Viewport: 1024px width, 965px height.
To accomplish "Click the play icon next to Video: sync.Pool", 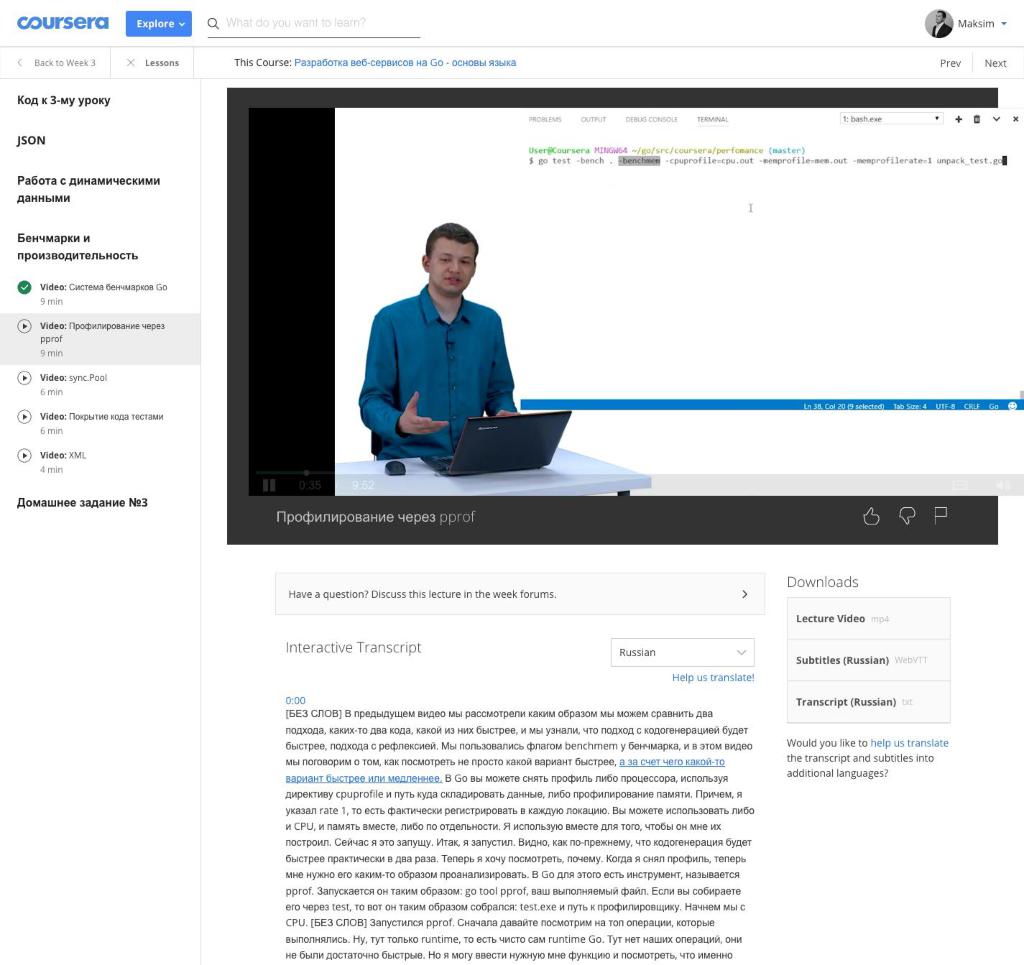I will coord(22,378).
